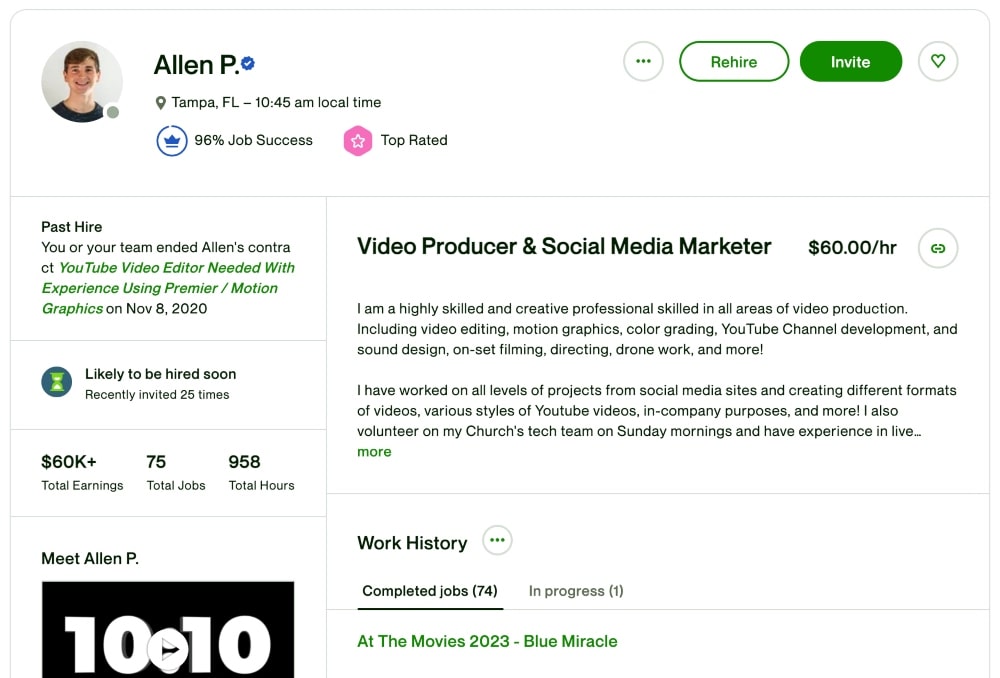Image resolution: width=1000 pixels, height=678 pixels.
Task: Copy profile link with the chain icon
Action: tap(938, 248)
